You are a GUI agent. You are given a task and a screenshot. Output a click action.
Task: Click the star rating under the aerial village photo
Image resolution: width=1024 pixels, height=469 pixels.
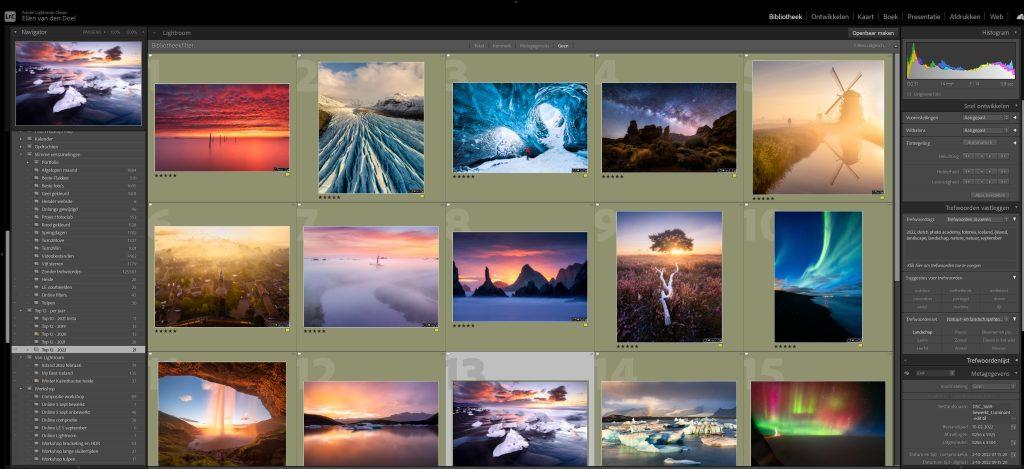coord(165,331)
